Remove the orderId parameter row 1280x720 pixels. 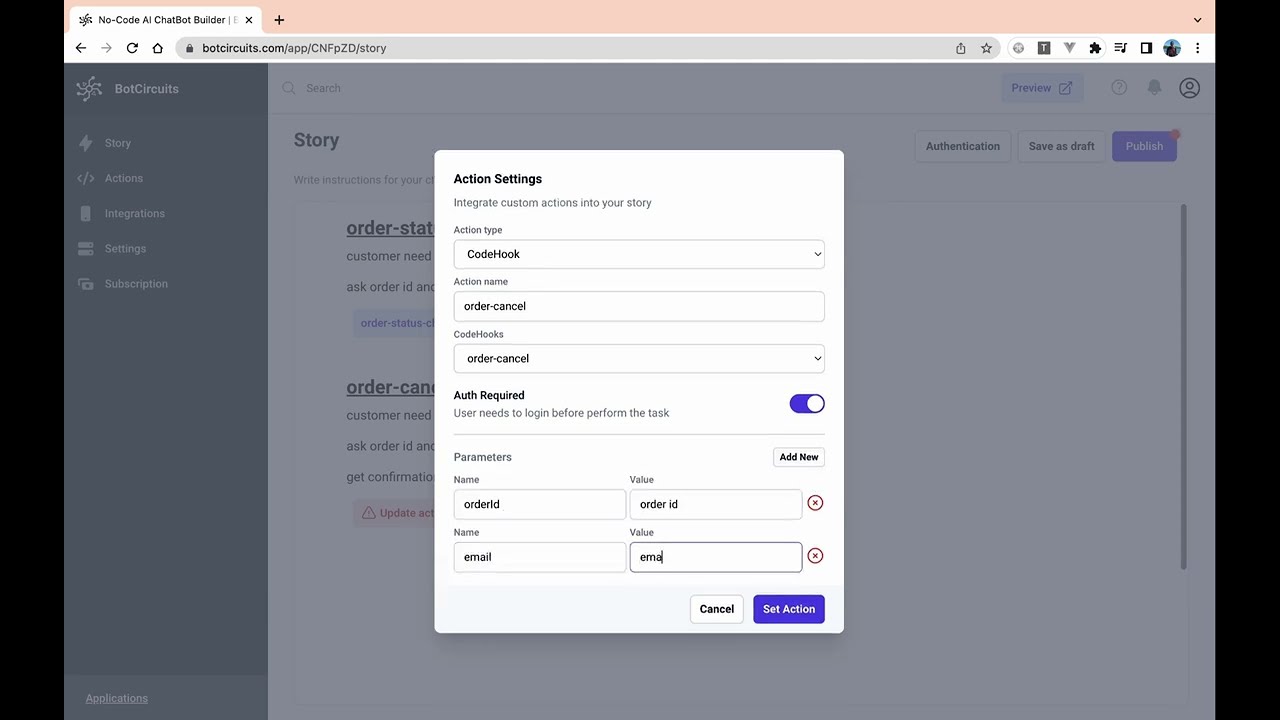point(815,503)
